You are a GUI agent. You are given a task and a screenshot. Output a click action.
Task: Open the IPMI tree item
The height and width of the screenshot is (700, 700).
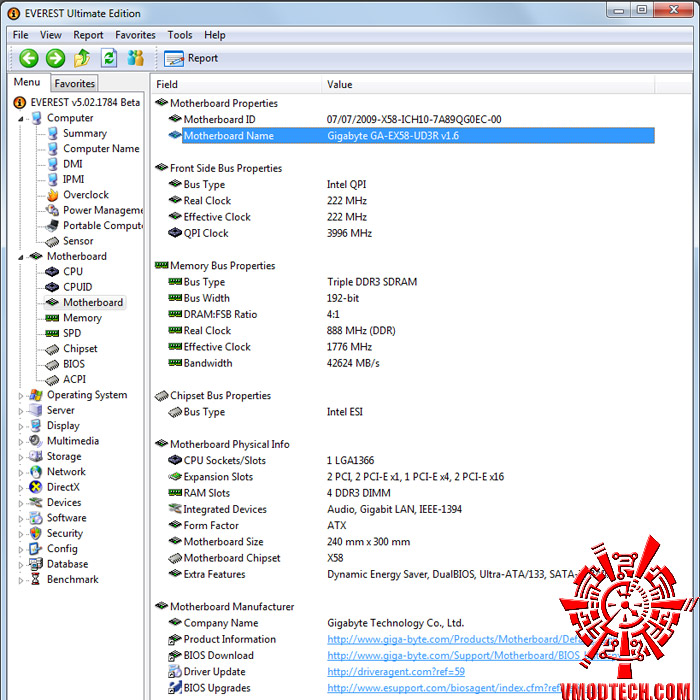74,179
